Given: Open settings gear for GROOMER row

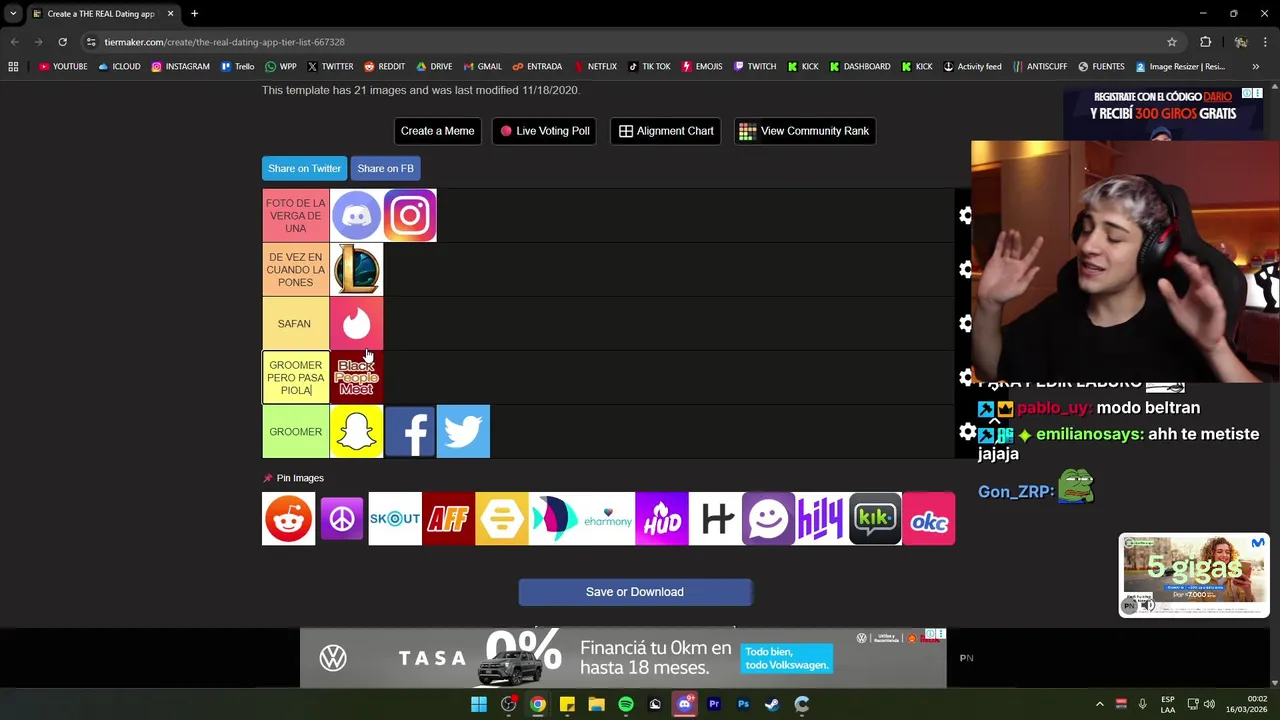Looking at the screenshot, I should (x=966, y=432).
